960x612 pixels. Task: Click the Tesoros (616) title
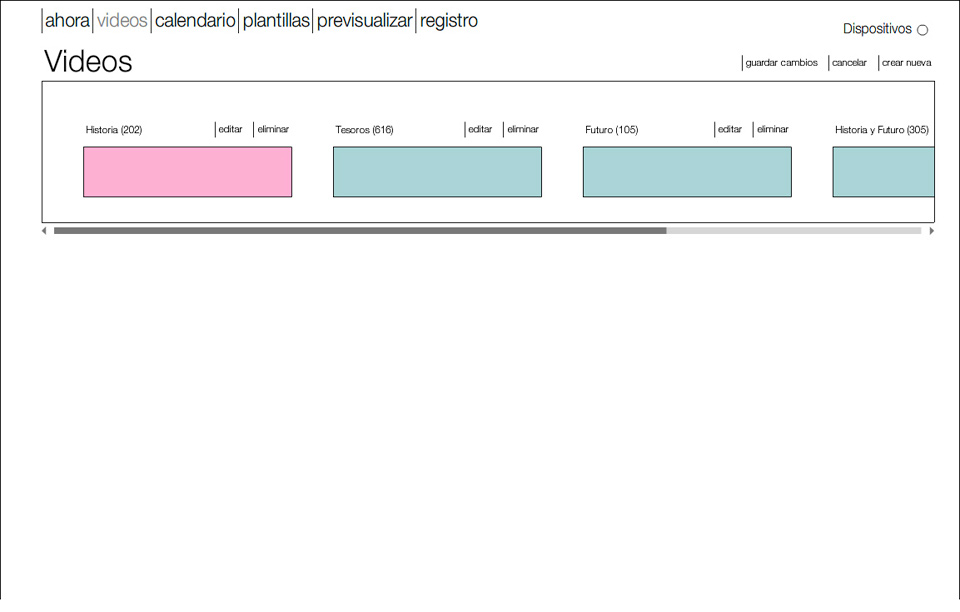(x=364, y=130)
